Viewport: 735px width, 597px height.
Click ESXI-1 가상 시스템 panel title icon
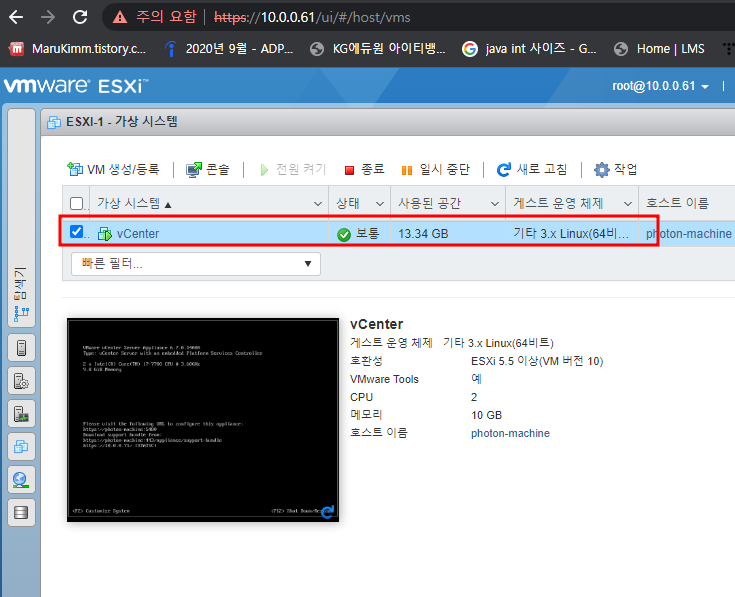pyautogui.click(x=54, y=122)
